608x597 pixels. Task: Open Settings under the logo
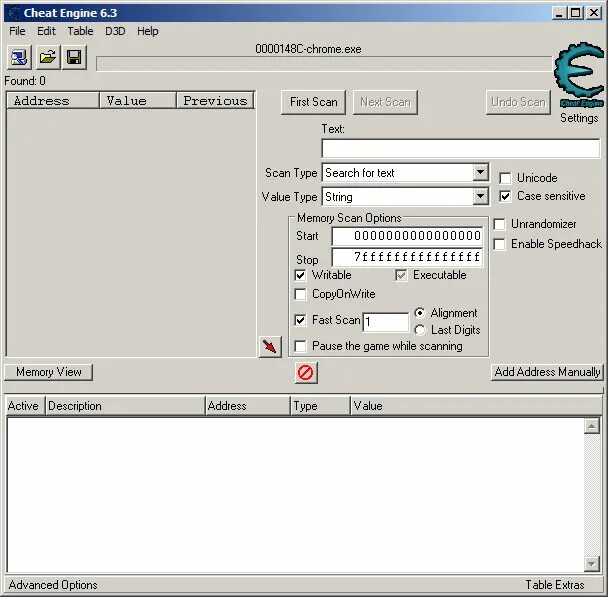coord(579,118)
